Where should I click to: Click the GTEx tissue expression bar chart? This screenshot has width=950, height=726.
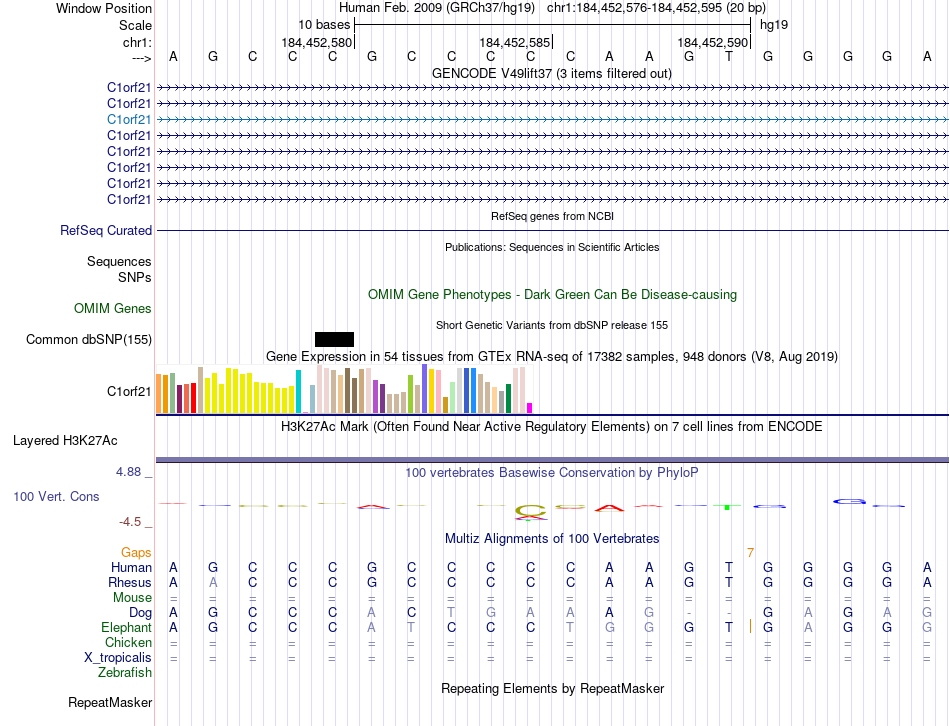pyautogui.click(x=344, y=390)
